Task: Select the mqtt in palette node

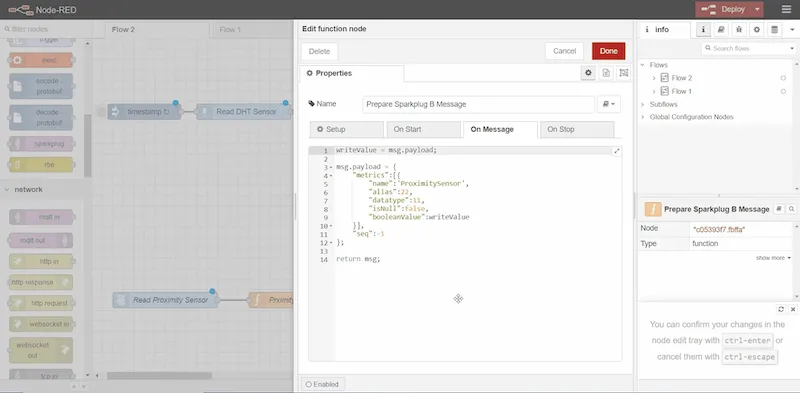Action: [x=41, y=217]
